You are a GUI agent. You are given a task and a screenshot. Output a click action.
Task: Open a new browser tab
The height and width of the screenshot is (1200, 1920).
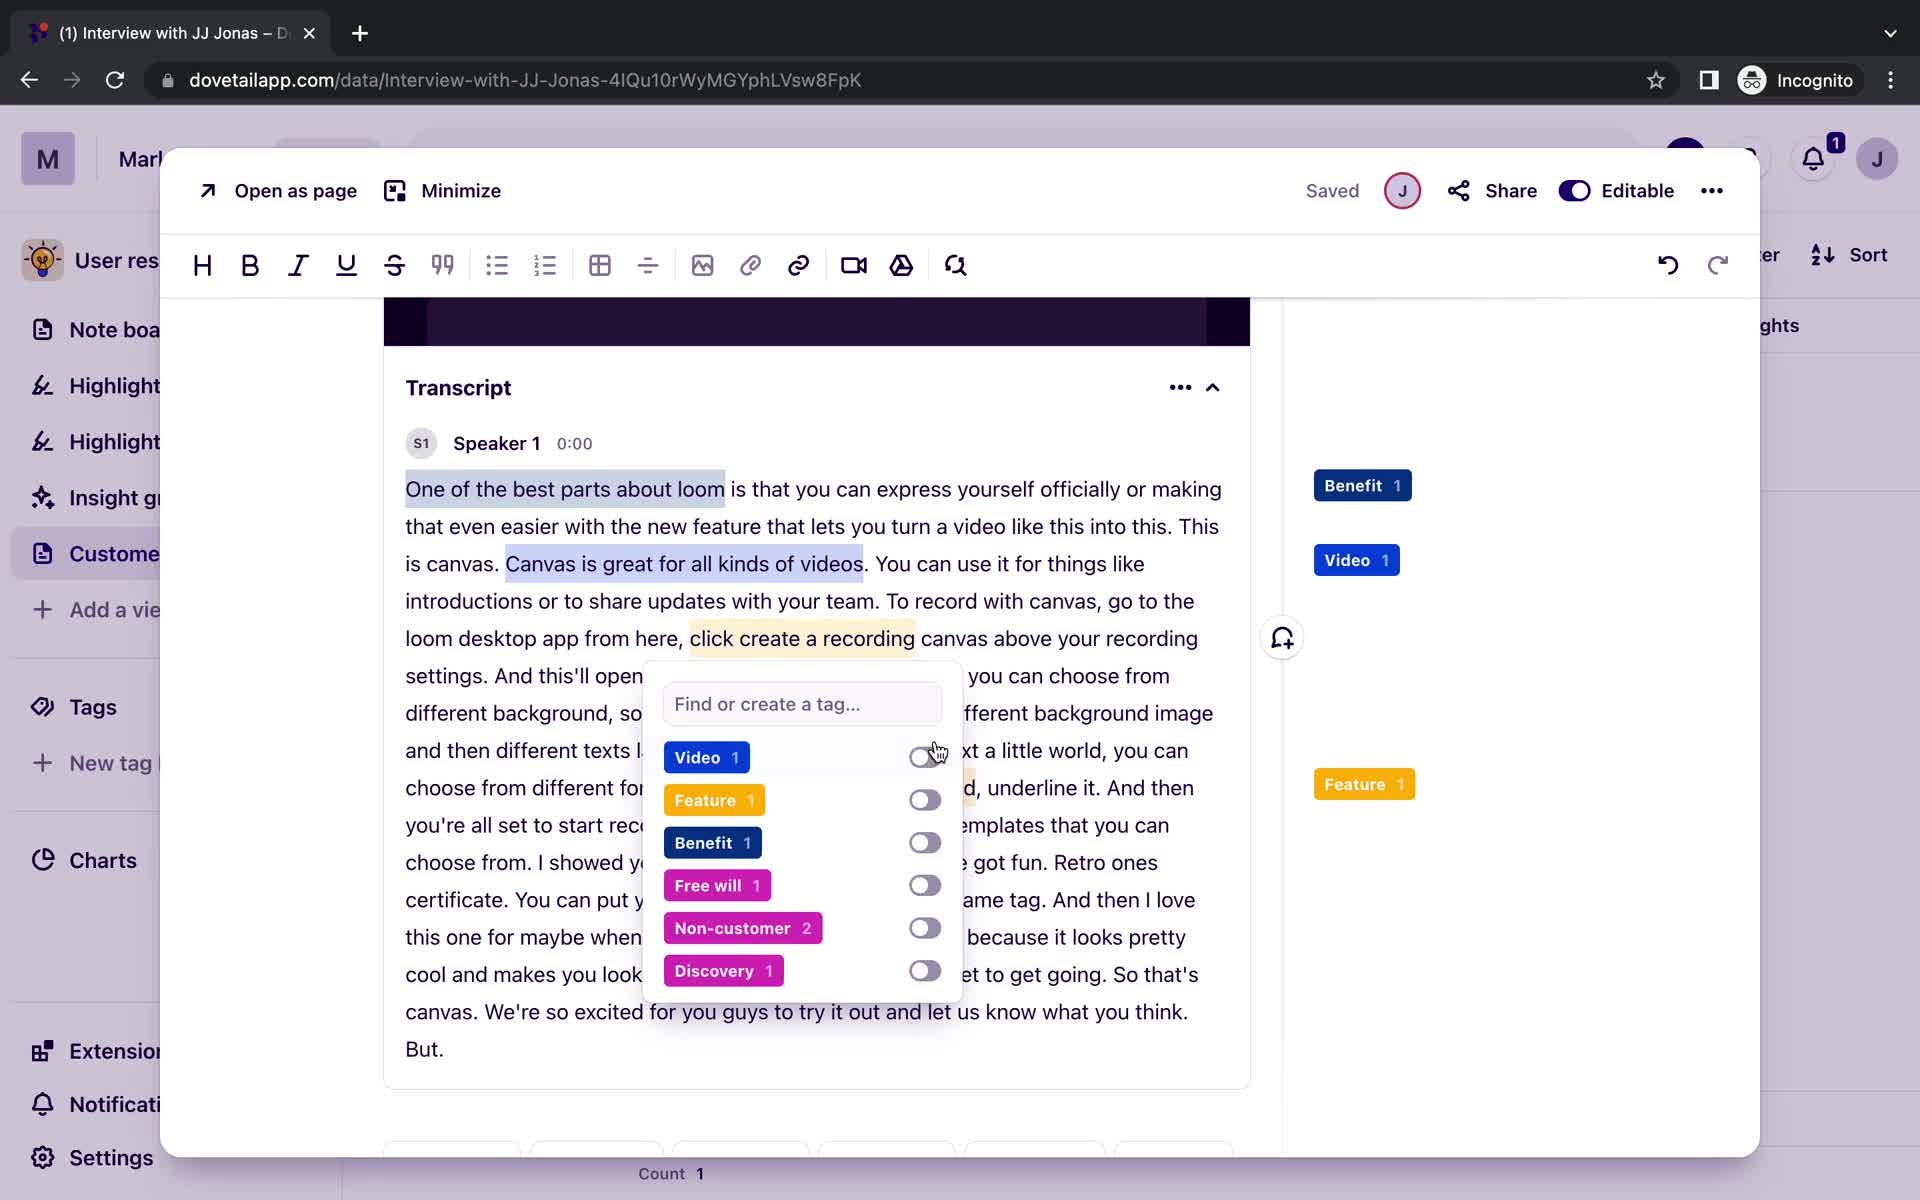click(360, 33)
